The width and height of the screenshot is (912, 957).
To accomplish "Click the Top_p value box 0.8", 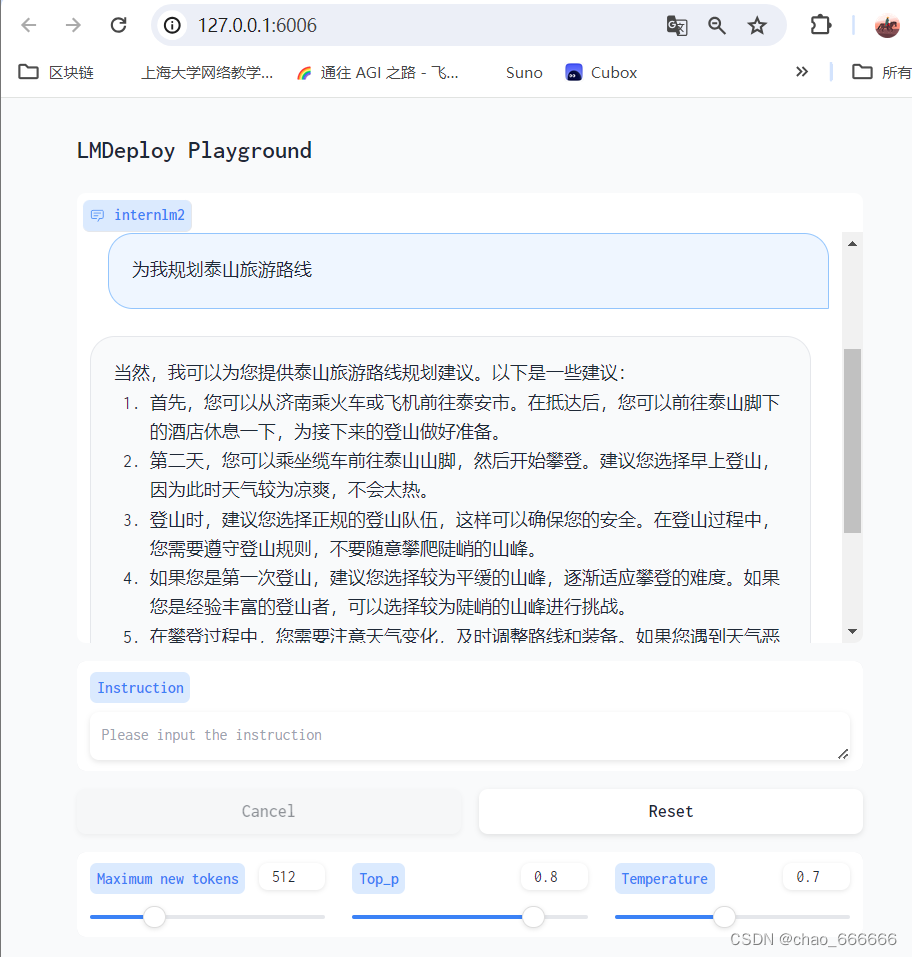I will (554, 877).
